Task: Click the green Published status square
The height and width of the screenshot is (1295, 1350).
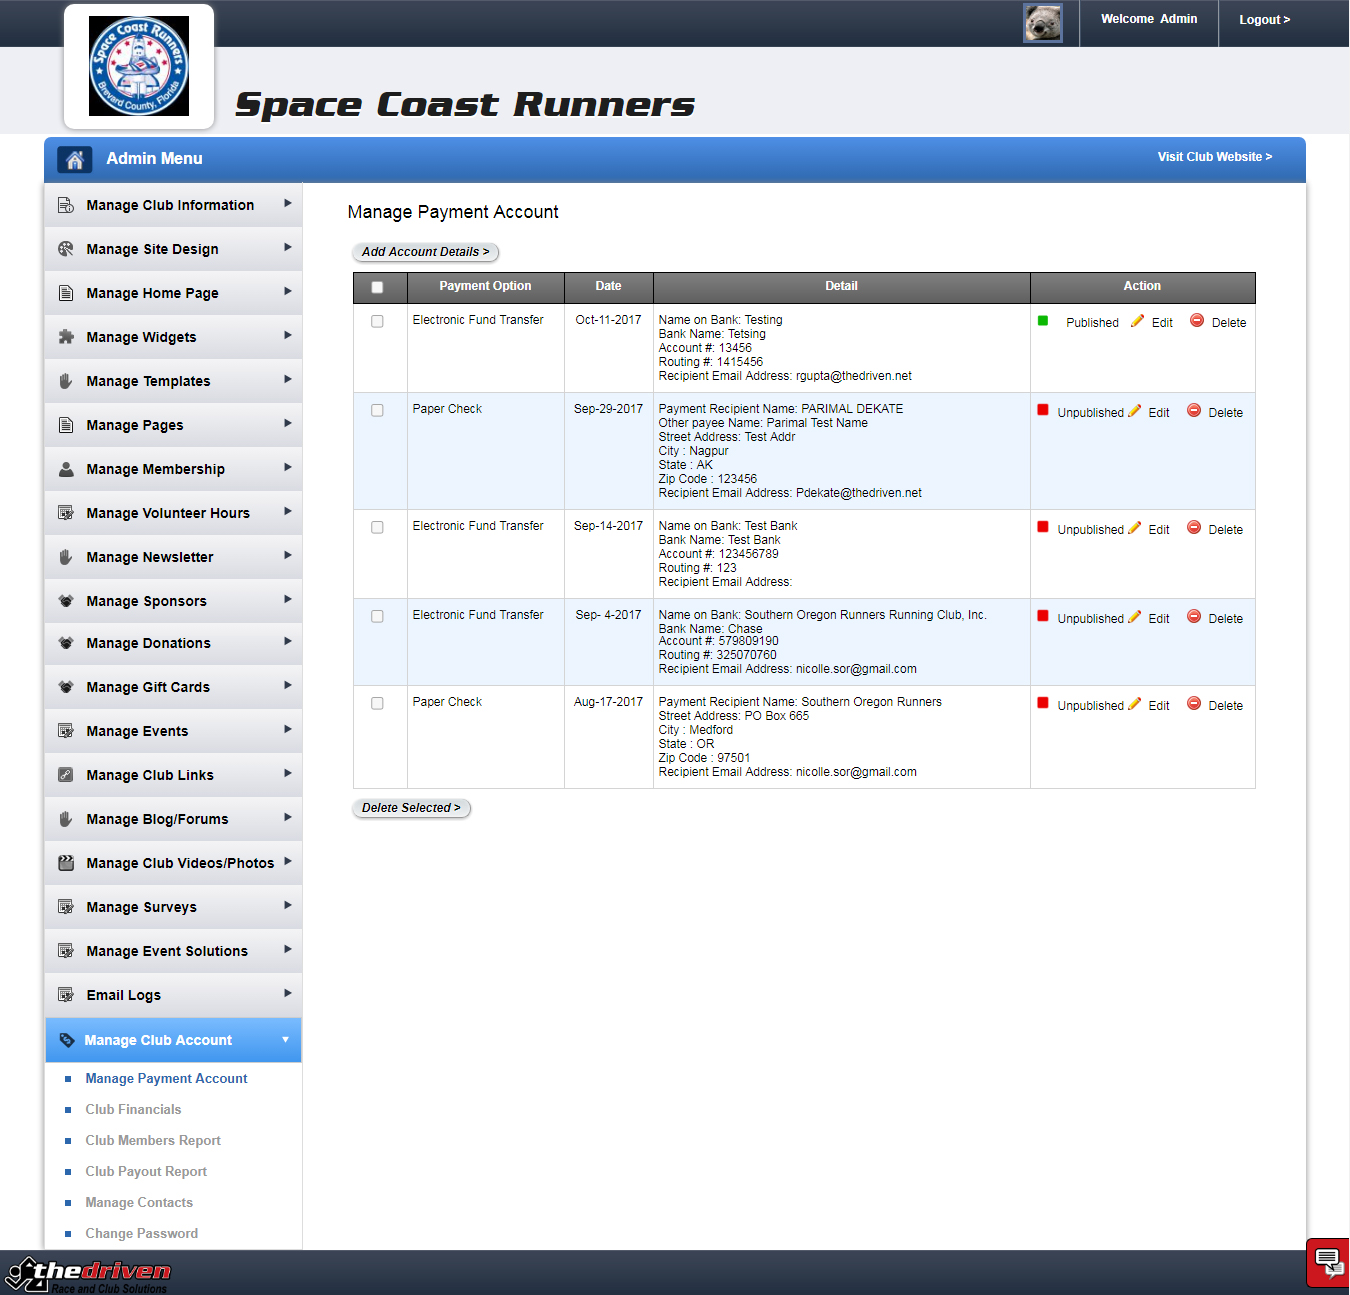Action: 1043,321
